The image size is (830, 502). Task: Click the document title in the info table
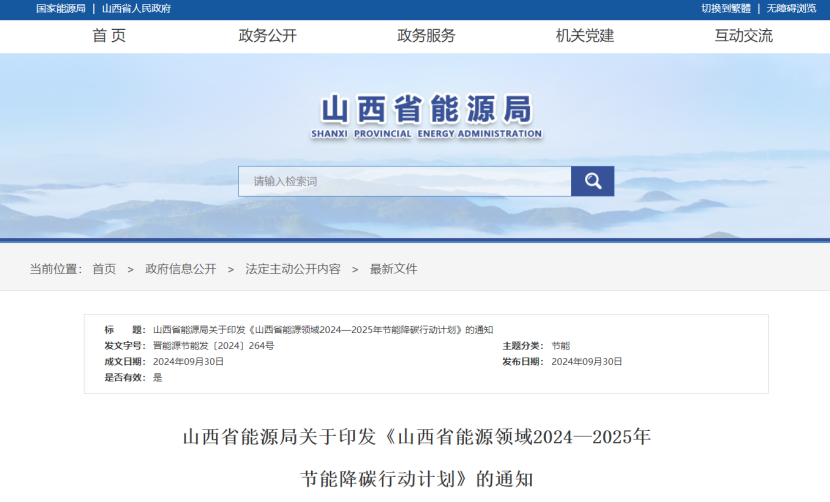[x=322, y=330]
